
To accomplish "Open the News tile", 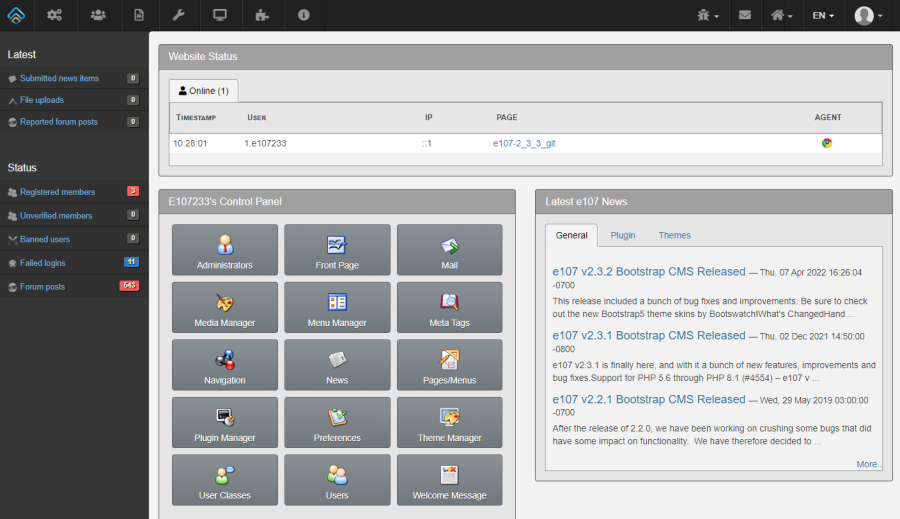I will click(337, 365).
